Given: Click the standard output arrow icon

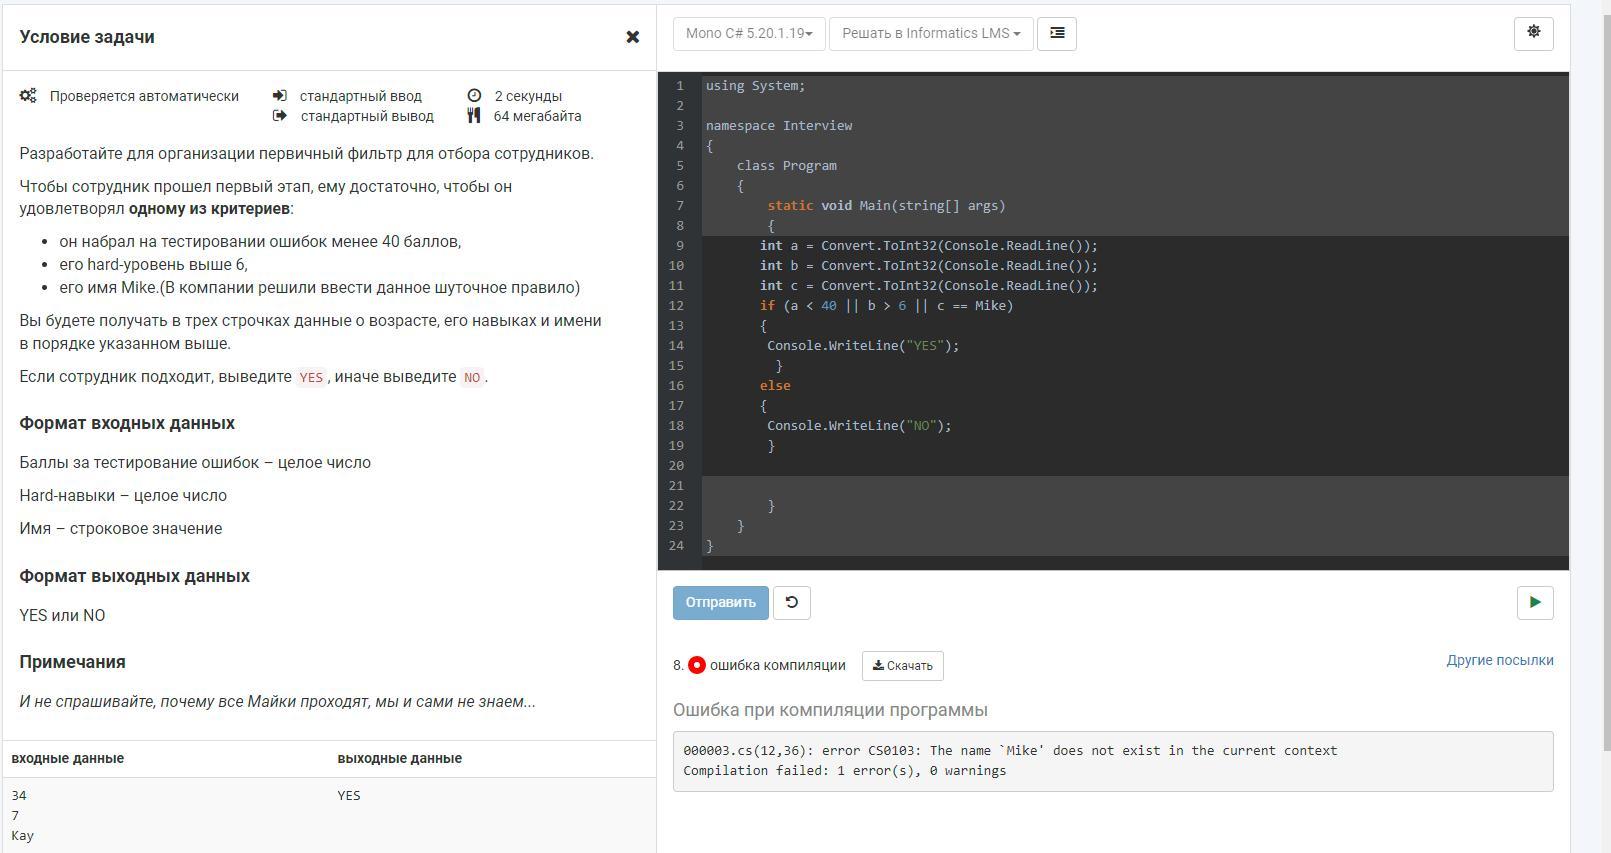Looking at the screenshot, I should (x=279, y=116).
